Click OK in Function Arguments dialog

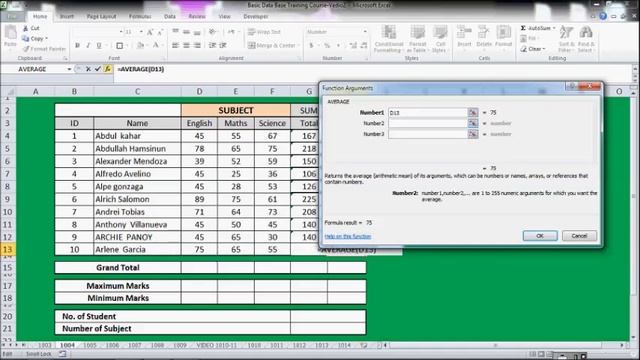540,236
